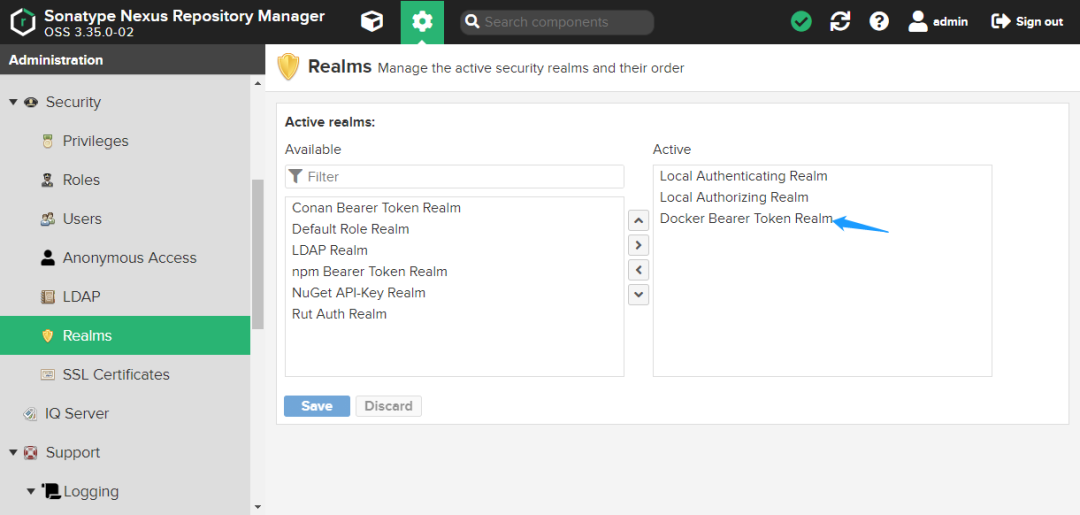Click the LDAP book icon

(x=48, y=297)
